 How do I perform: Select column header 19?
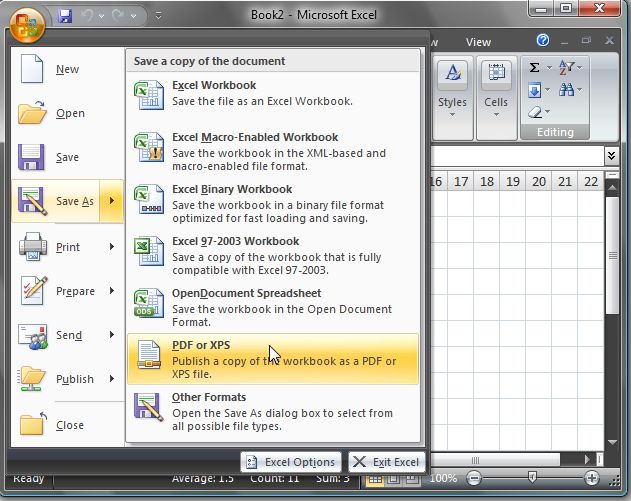513,181
